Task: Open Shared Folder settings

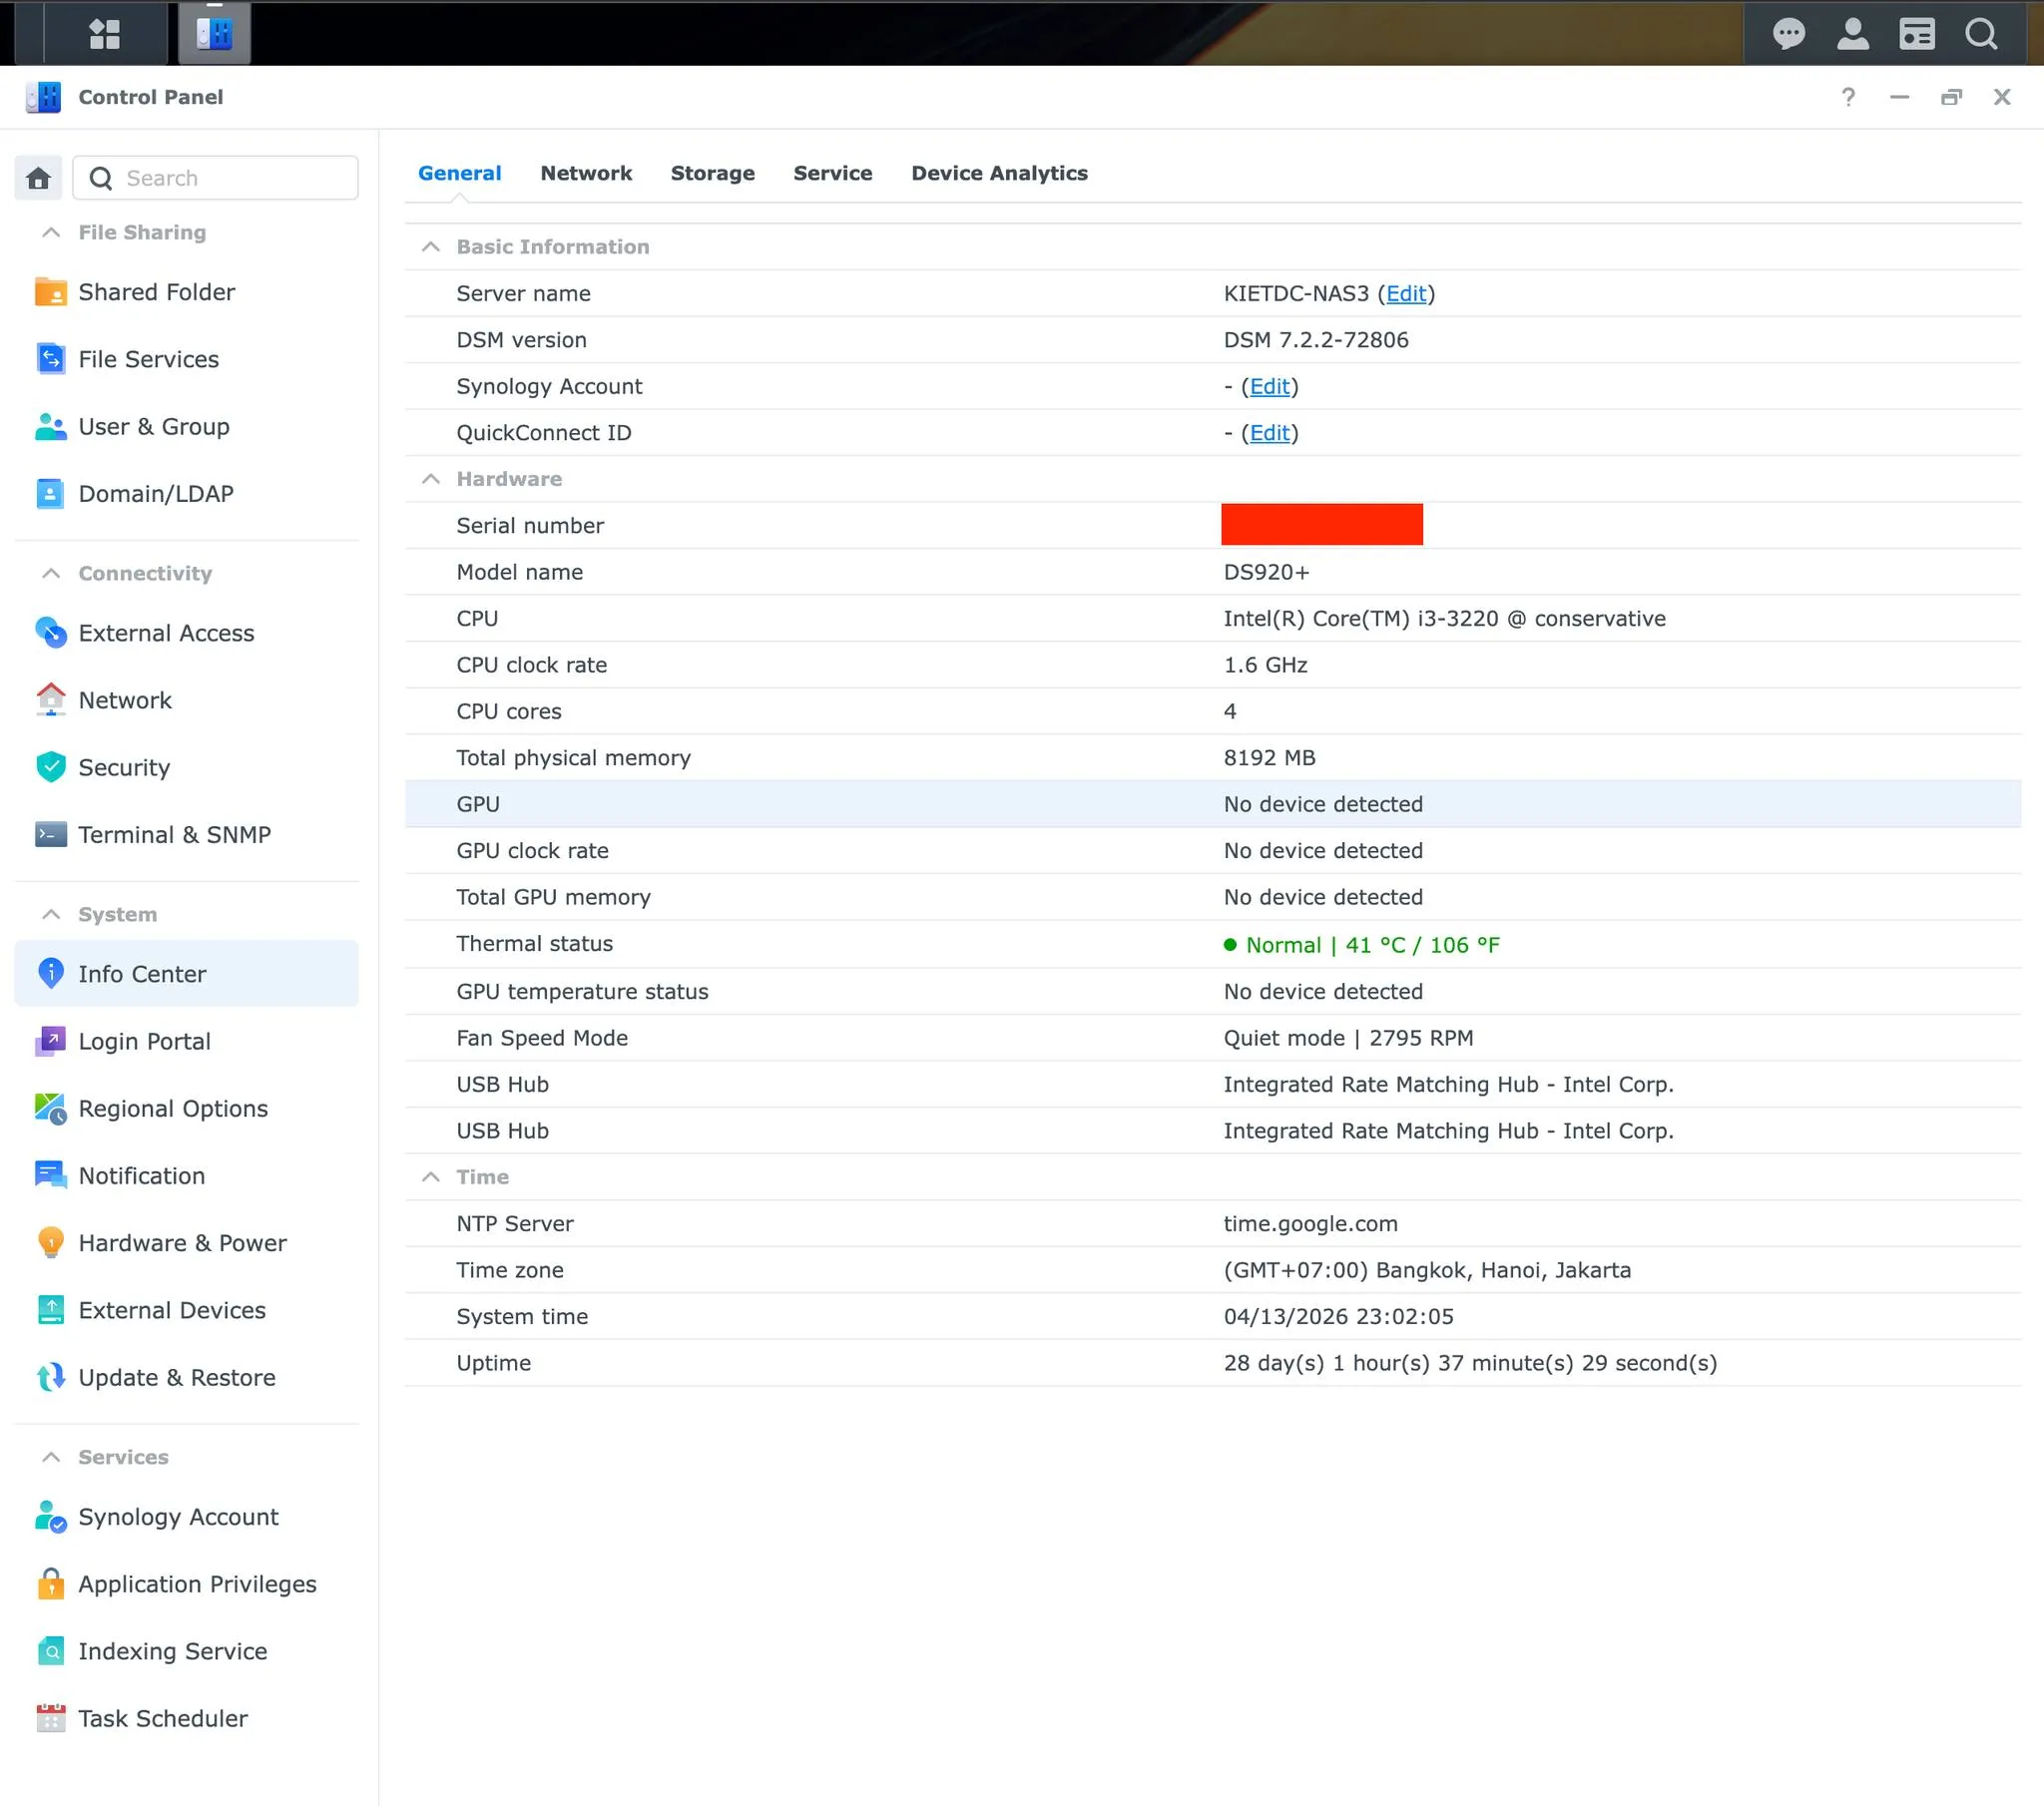Action: tap(187, 292)
